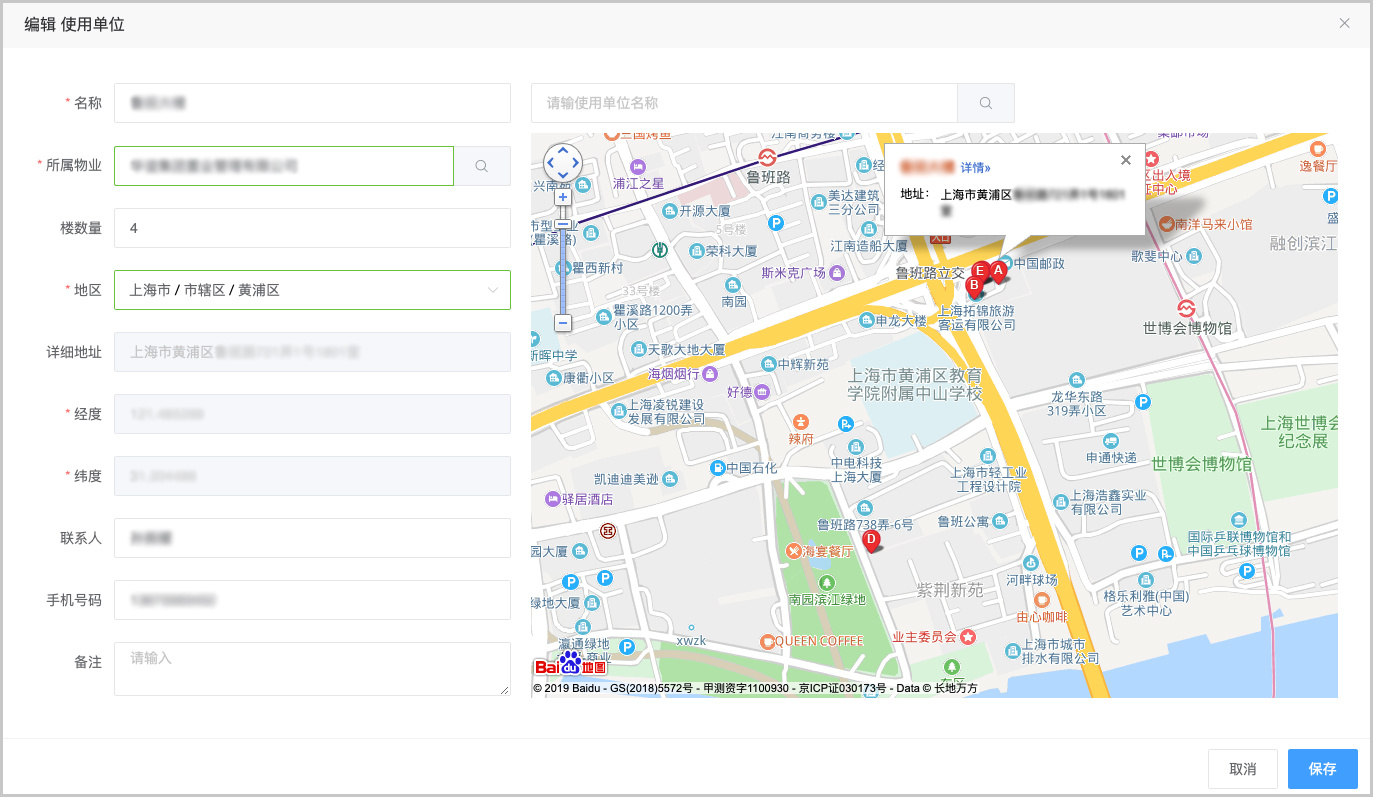This screenshot has height=797, width=1373.
Task: Focus the 请输使用单位名称 search box
Action: pos(744,103)
